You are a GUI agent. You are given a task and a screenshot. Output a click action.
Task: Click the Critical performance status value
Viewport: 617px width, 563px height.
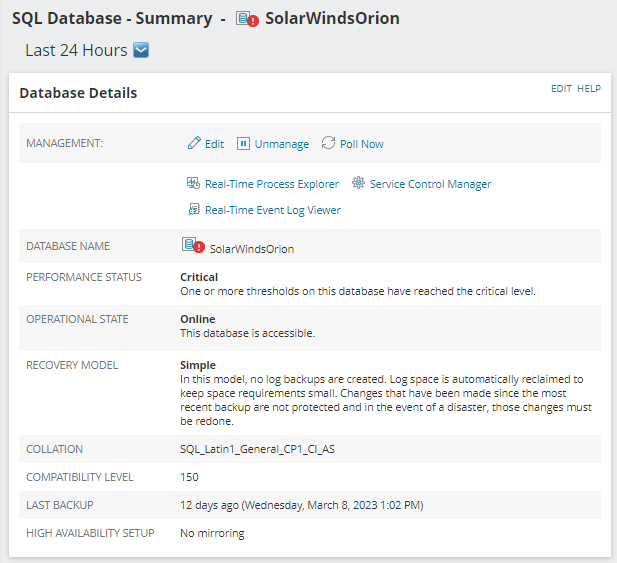(199, 277)
